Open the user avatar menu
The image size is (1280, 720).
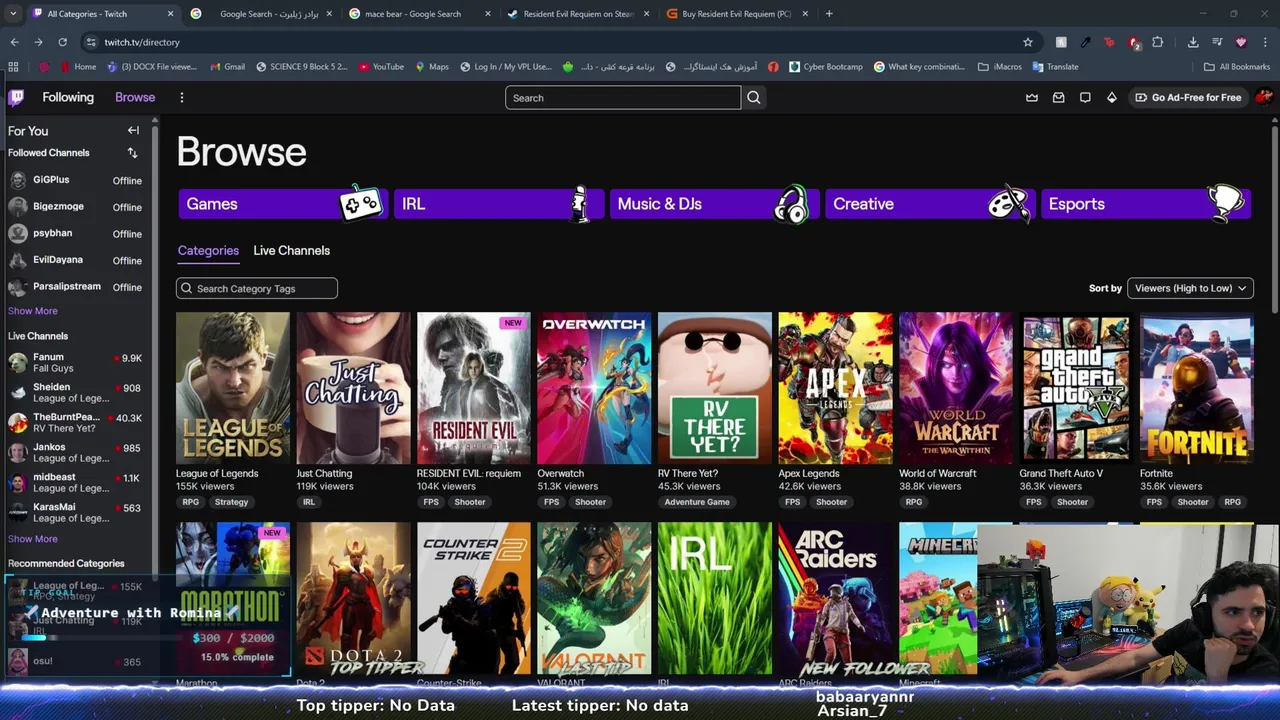pyautogui.click(x=1264, y=97)
